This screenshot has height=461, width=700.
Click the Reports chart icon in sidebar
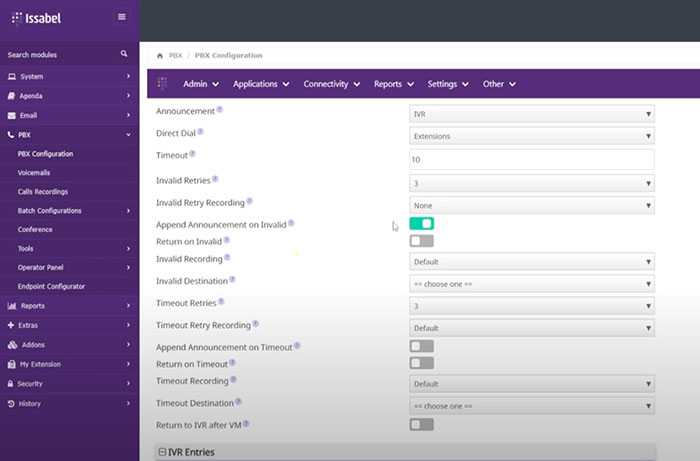point(12,306)
